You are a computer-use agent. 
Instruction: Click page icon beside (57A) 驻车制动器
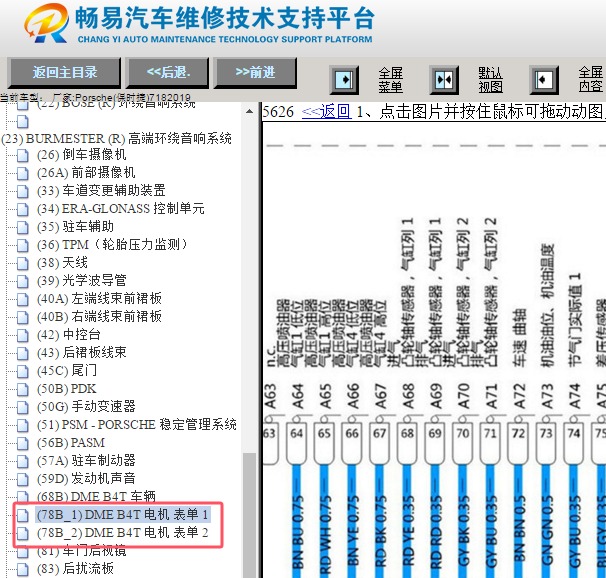[x=23, y=461]
